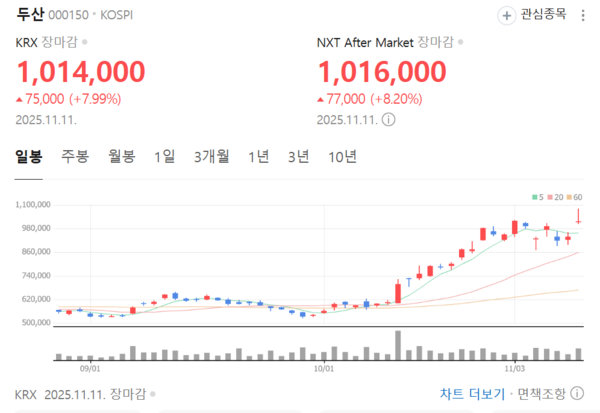Show the 3개월 chart period

tap(211, 157)
